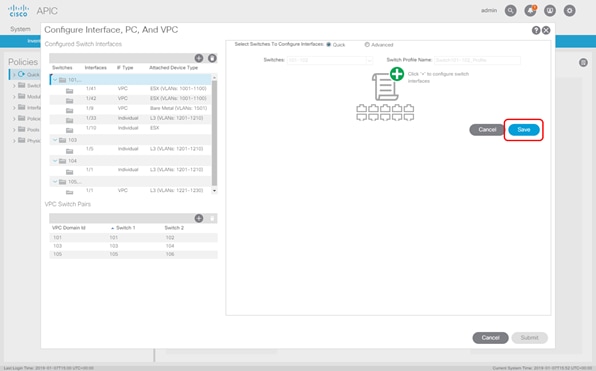Screen dimensions: 596x371
Task: Close the Configure Interface dialog with X icon
Action: 546,30
